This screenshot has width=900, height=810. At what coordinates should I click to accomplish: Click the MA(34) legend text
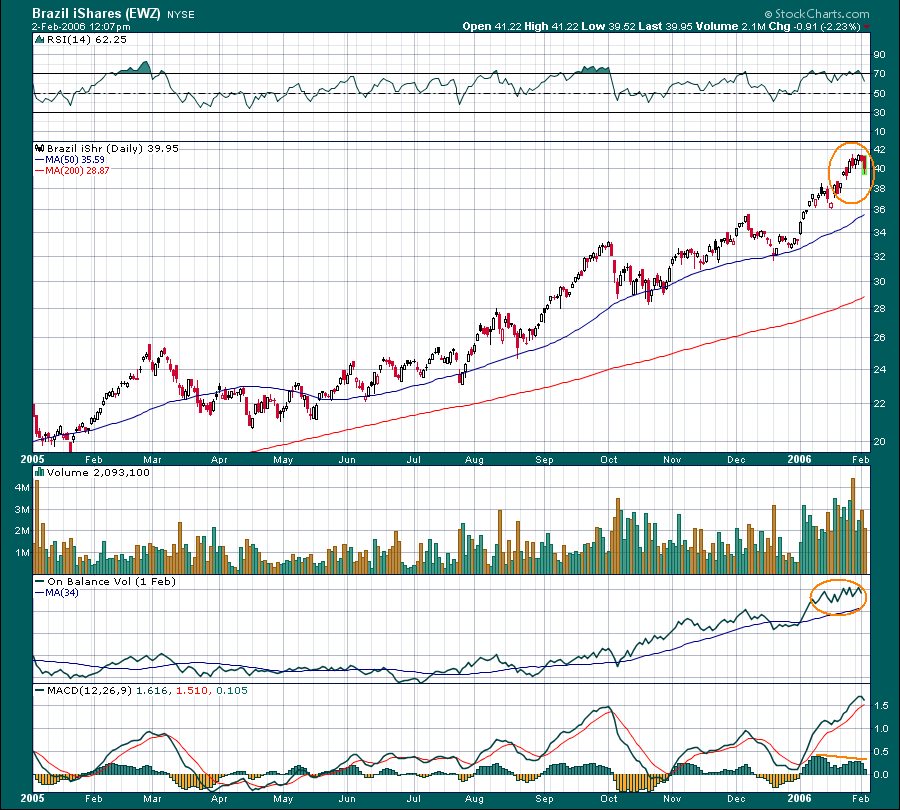[x=61, y=592]
